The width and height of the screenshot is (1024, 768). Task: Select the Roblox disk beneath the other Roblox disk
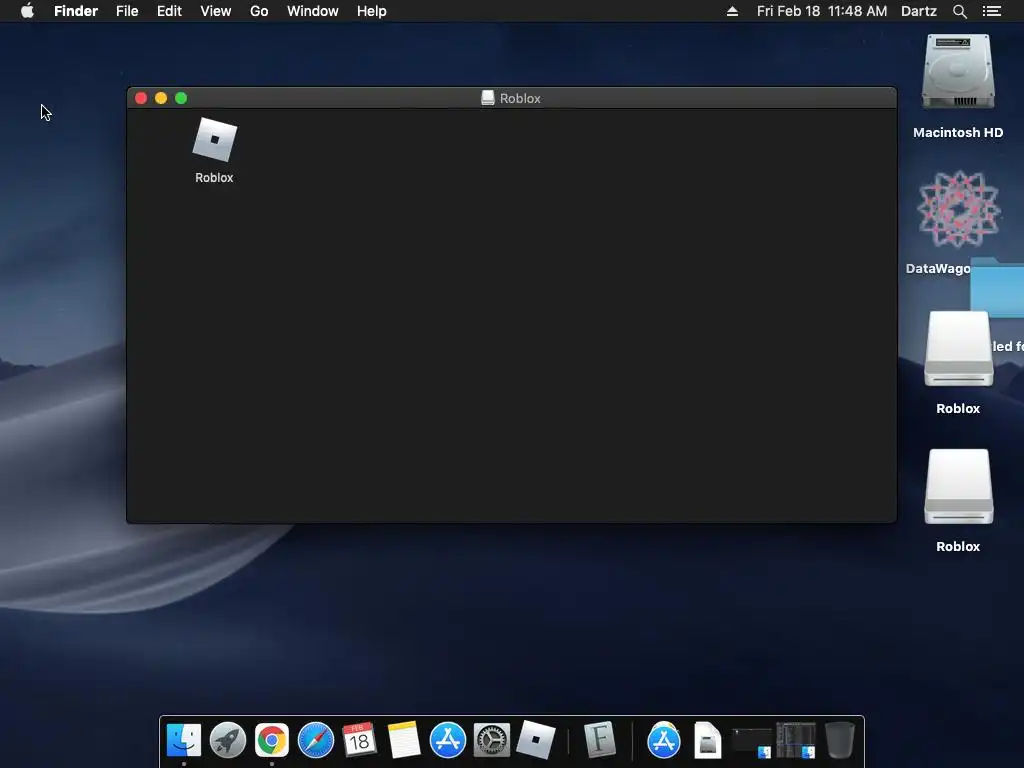coord(958,487)
